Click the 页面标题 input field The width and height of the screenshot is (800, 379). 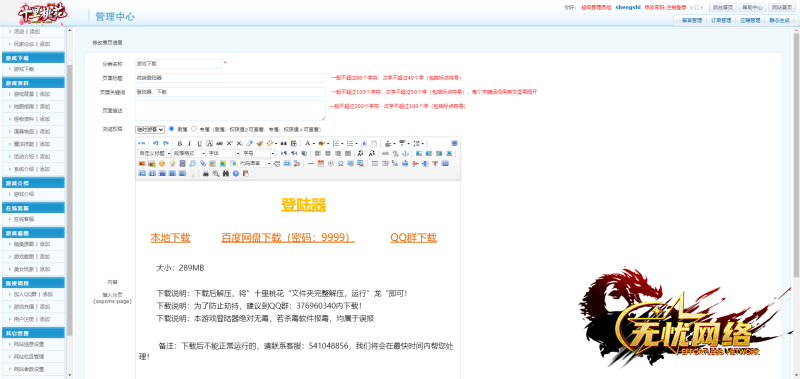click(x=230, y=78)
